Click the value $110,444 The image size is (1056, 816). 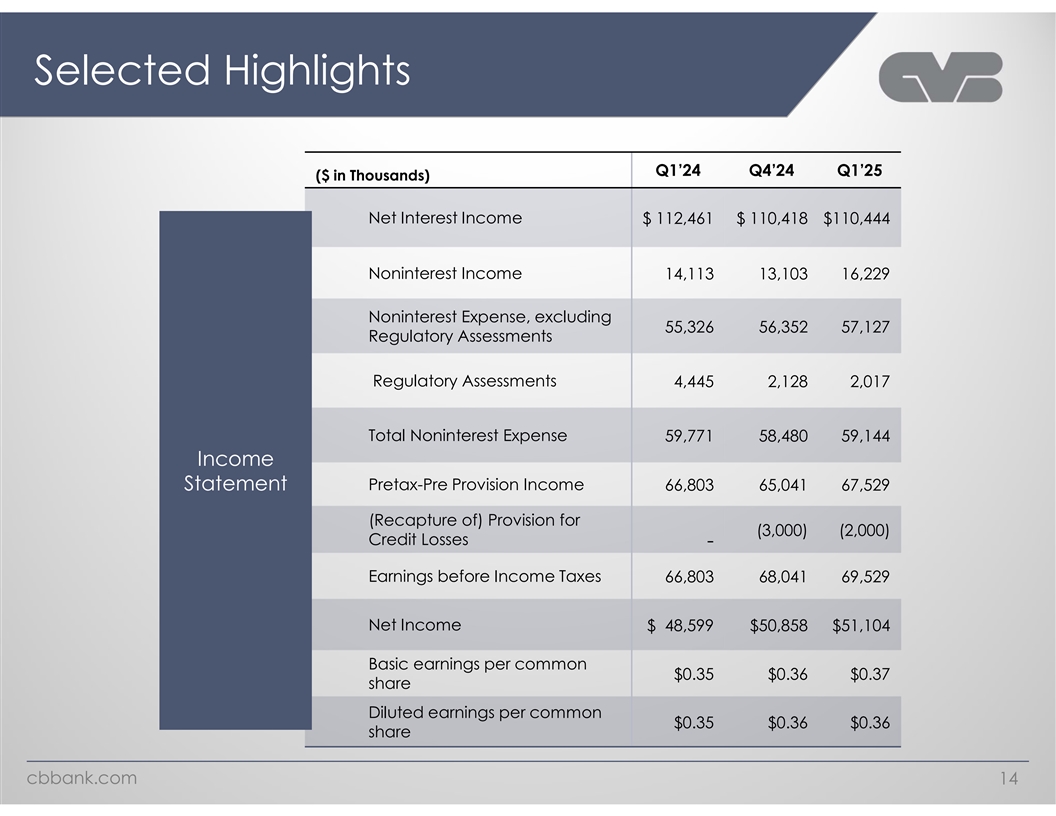[857, 219]
